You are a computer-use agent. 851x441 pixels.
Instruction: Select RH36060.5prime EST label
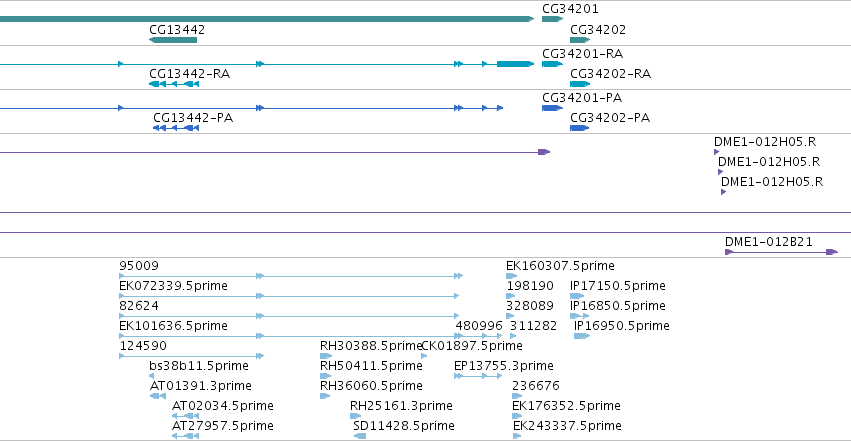click(x=371, y=386)
